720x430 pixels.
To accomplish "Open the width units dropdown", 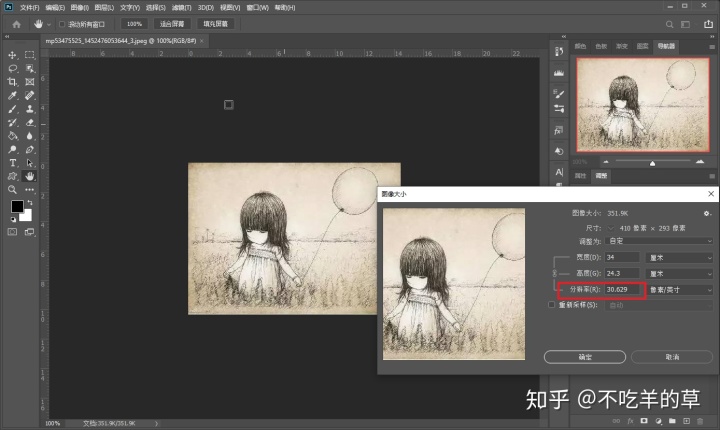I will (x=680, y=258).
